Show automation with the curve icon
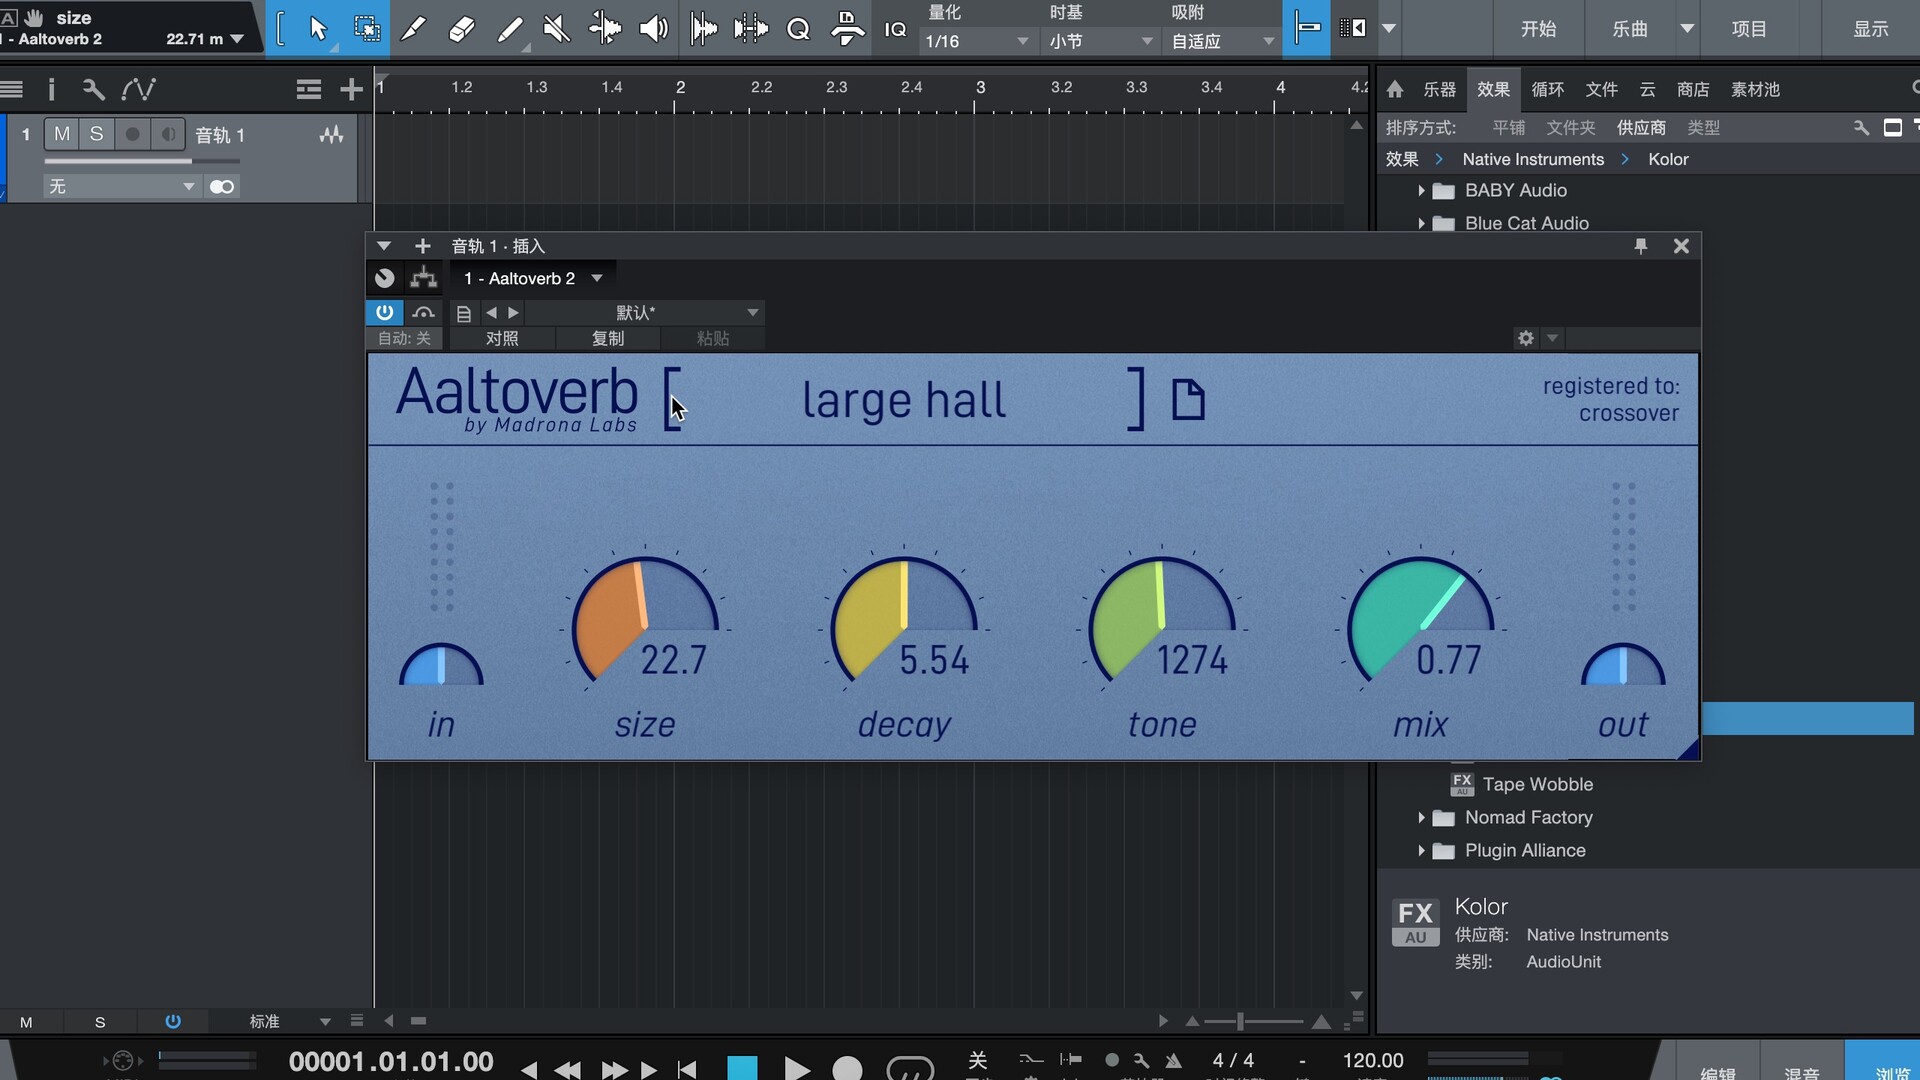 [x=138, y=90]
